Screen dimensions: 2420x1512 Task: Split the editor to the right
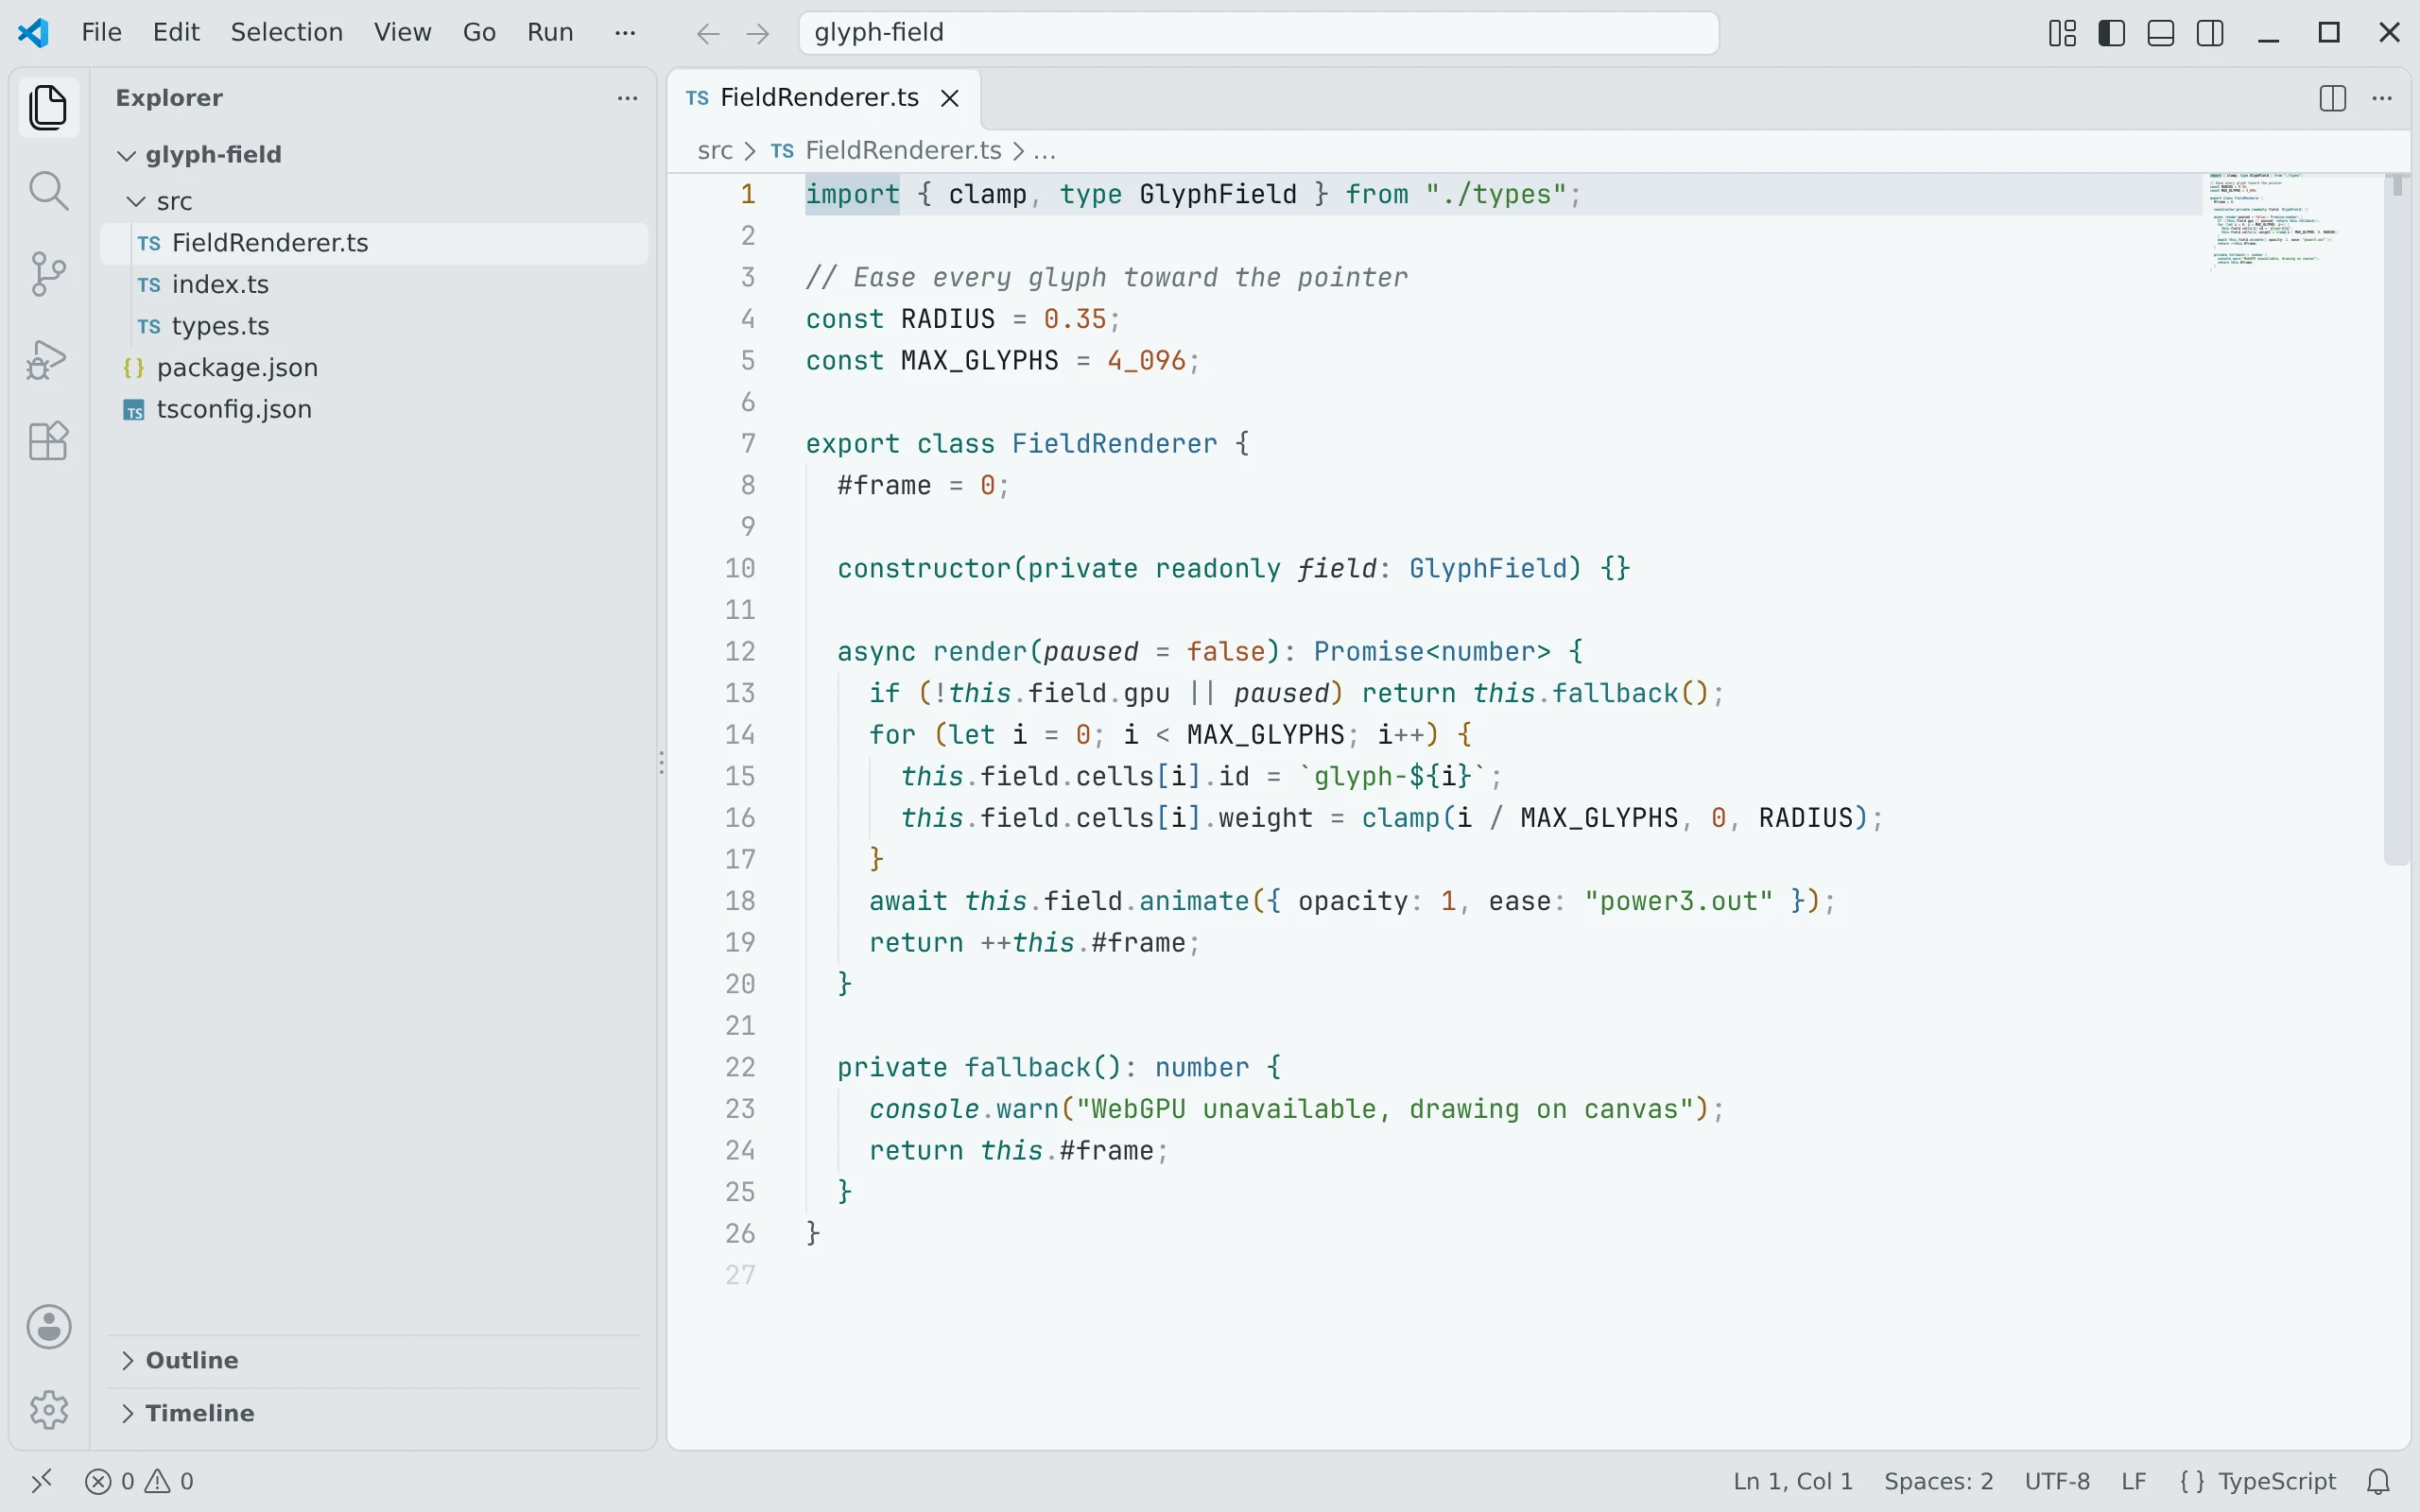point(2332,98)
